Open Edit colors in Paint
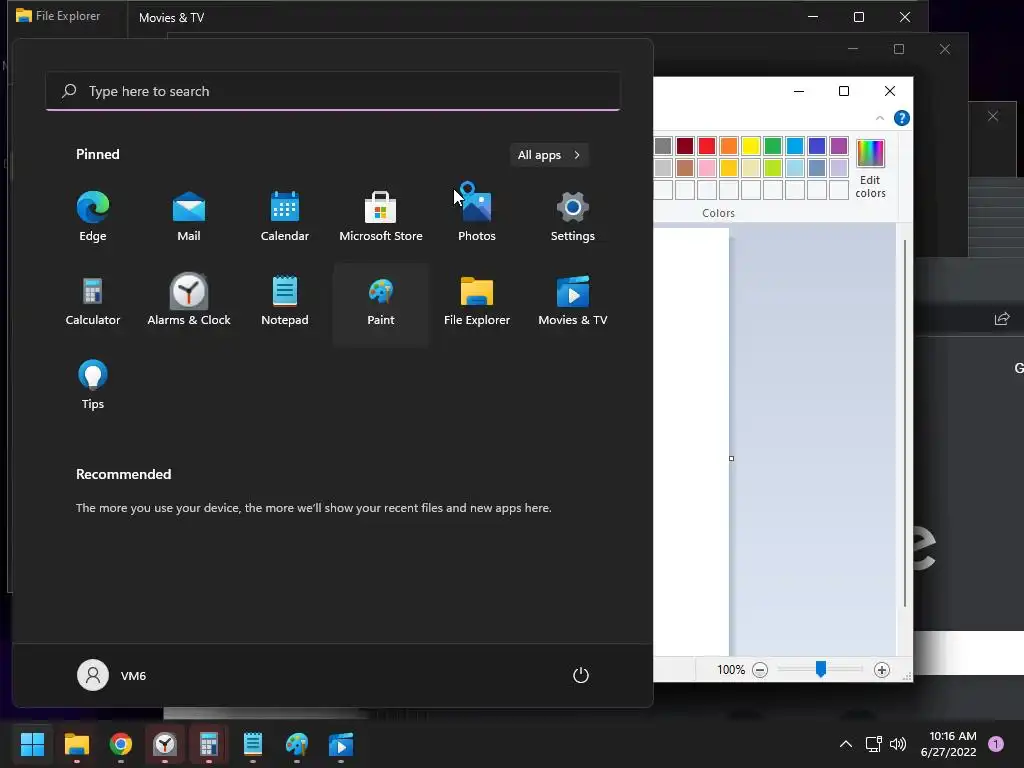The image size is (1024, 768). (871, 168)
